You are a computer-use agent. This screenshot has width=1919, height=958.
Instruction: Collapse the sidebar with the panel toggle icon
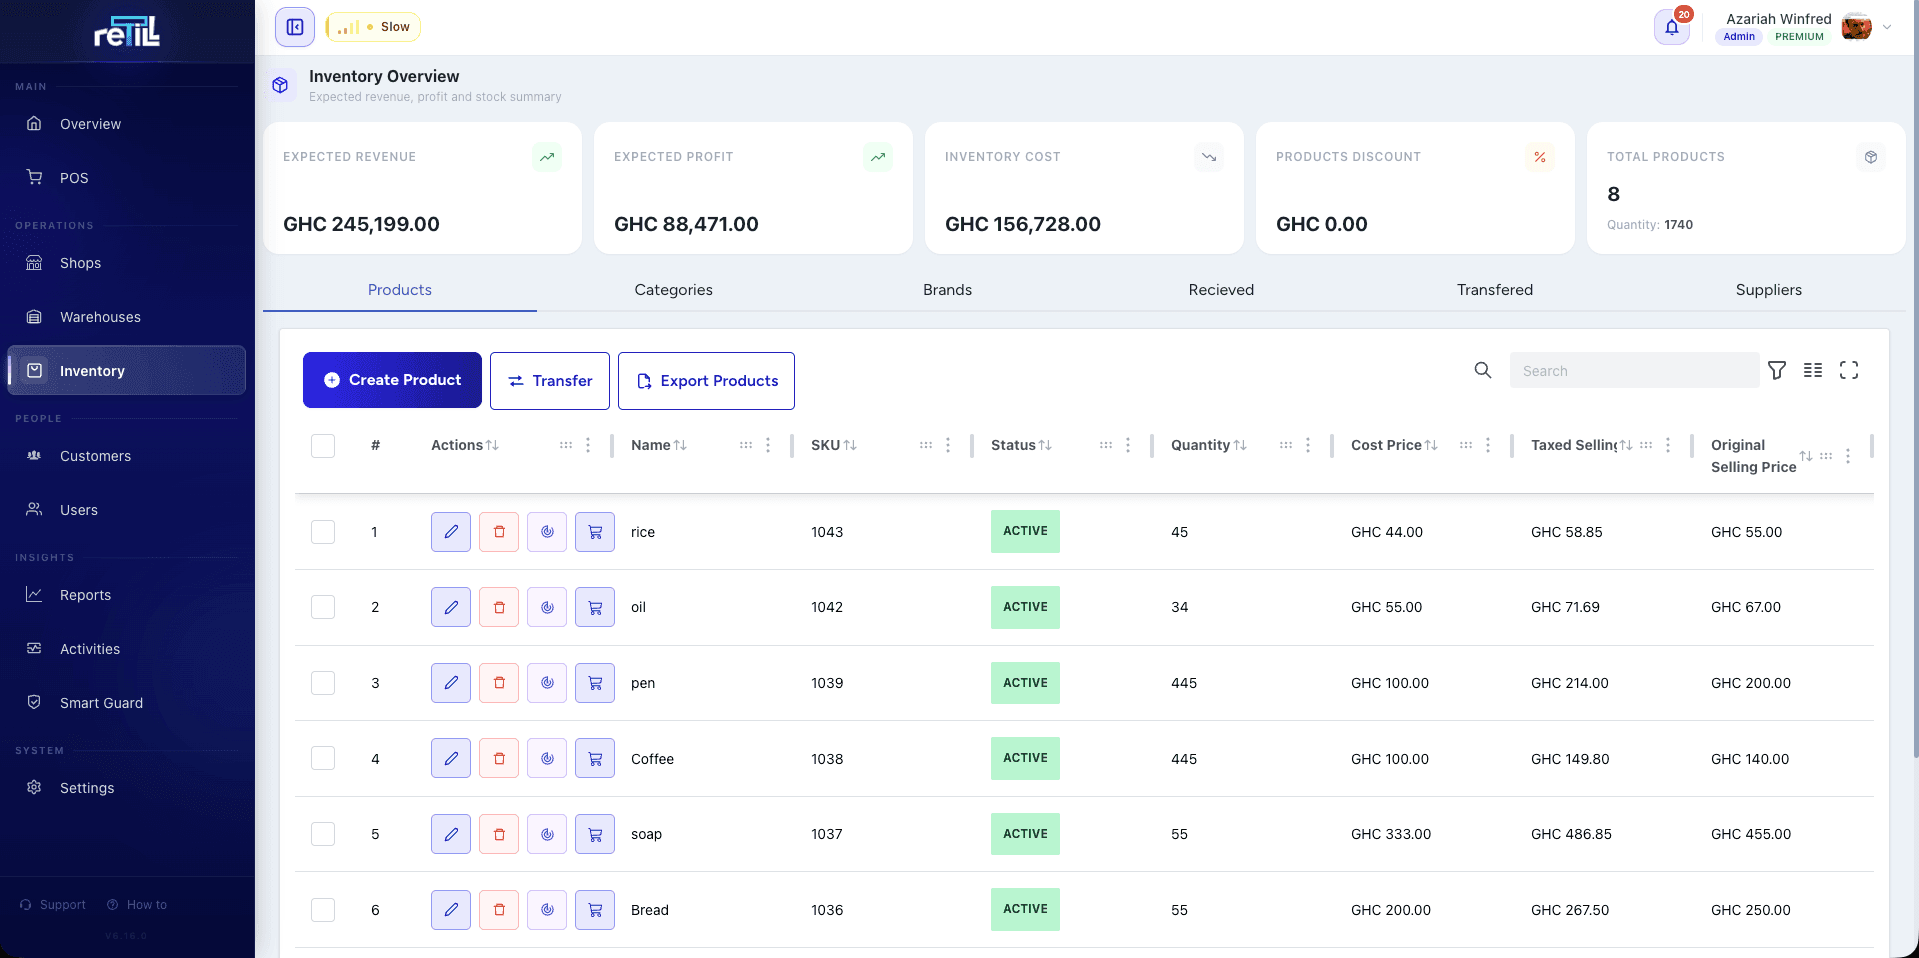[295, 27]
